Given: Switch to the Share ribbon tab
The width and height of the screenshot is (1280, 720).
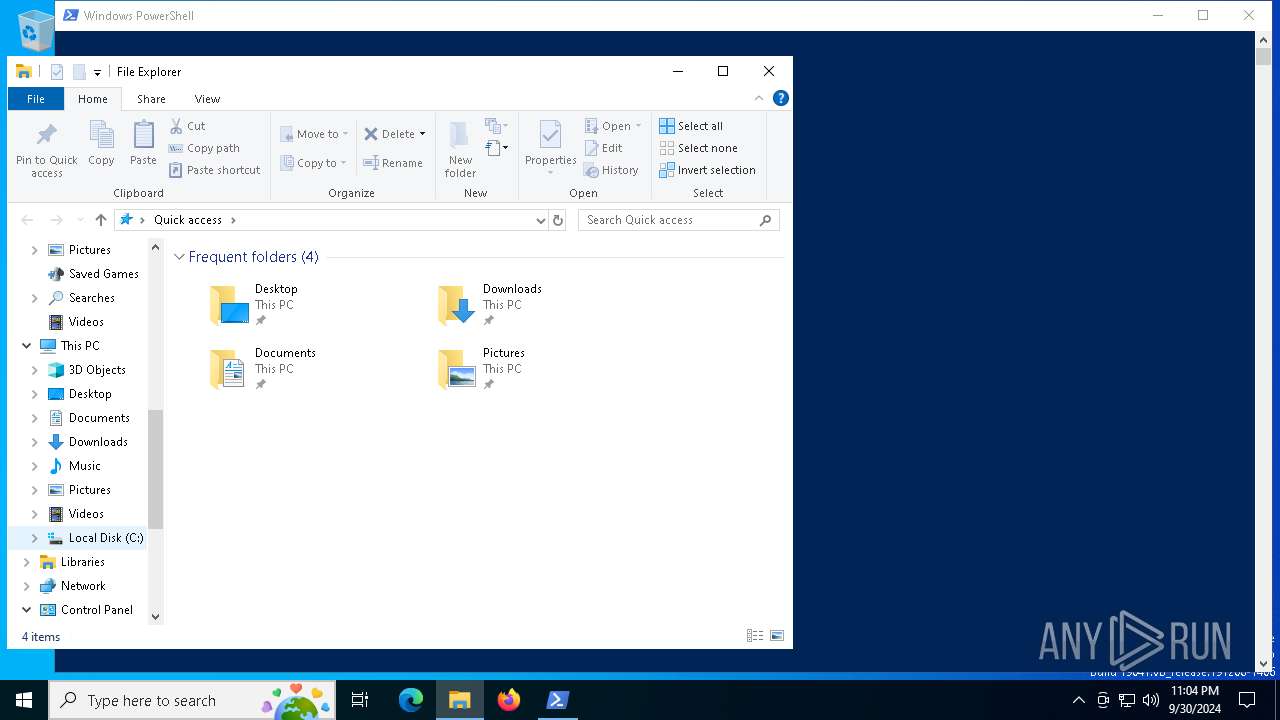Looking at the screenshot, I should [x=151, y=99].
